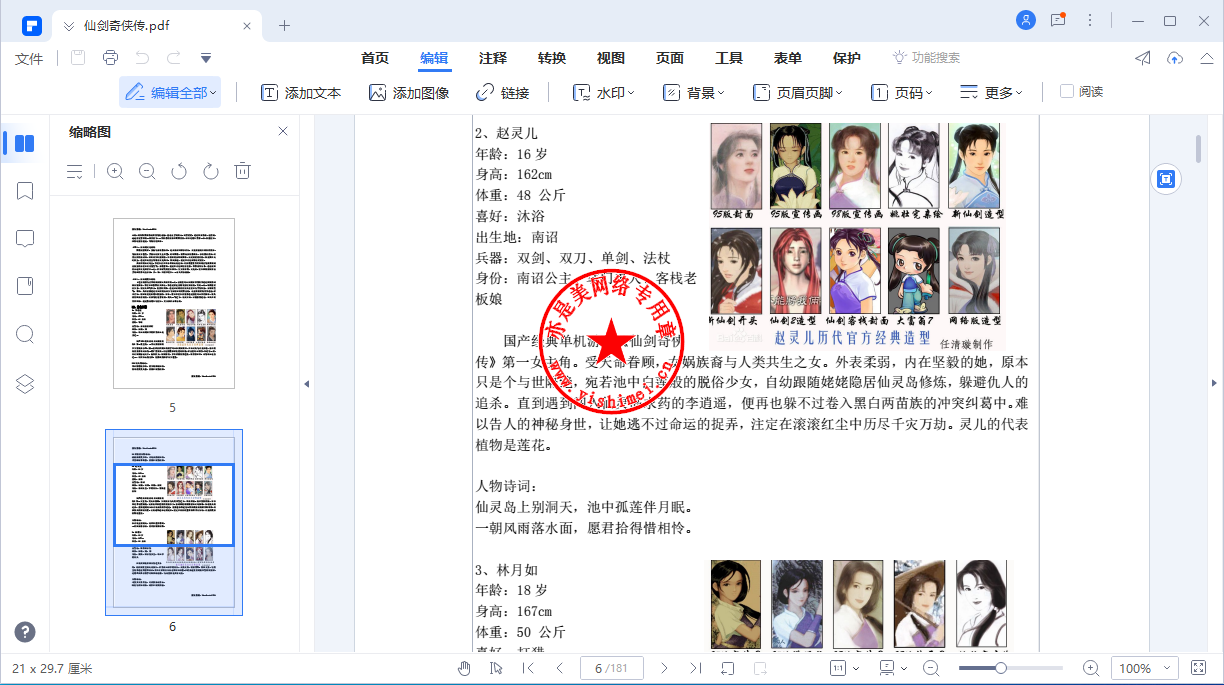The width and height of the screenshot is (1224, 685).
Task: Jump to the first page
Action: click(528, 668)
